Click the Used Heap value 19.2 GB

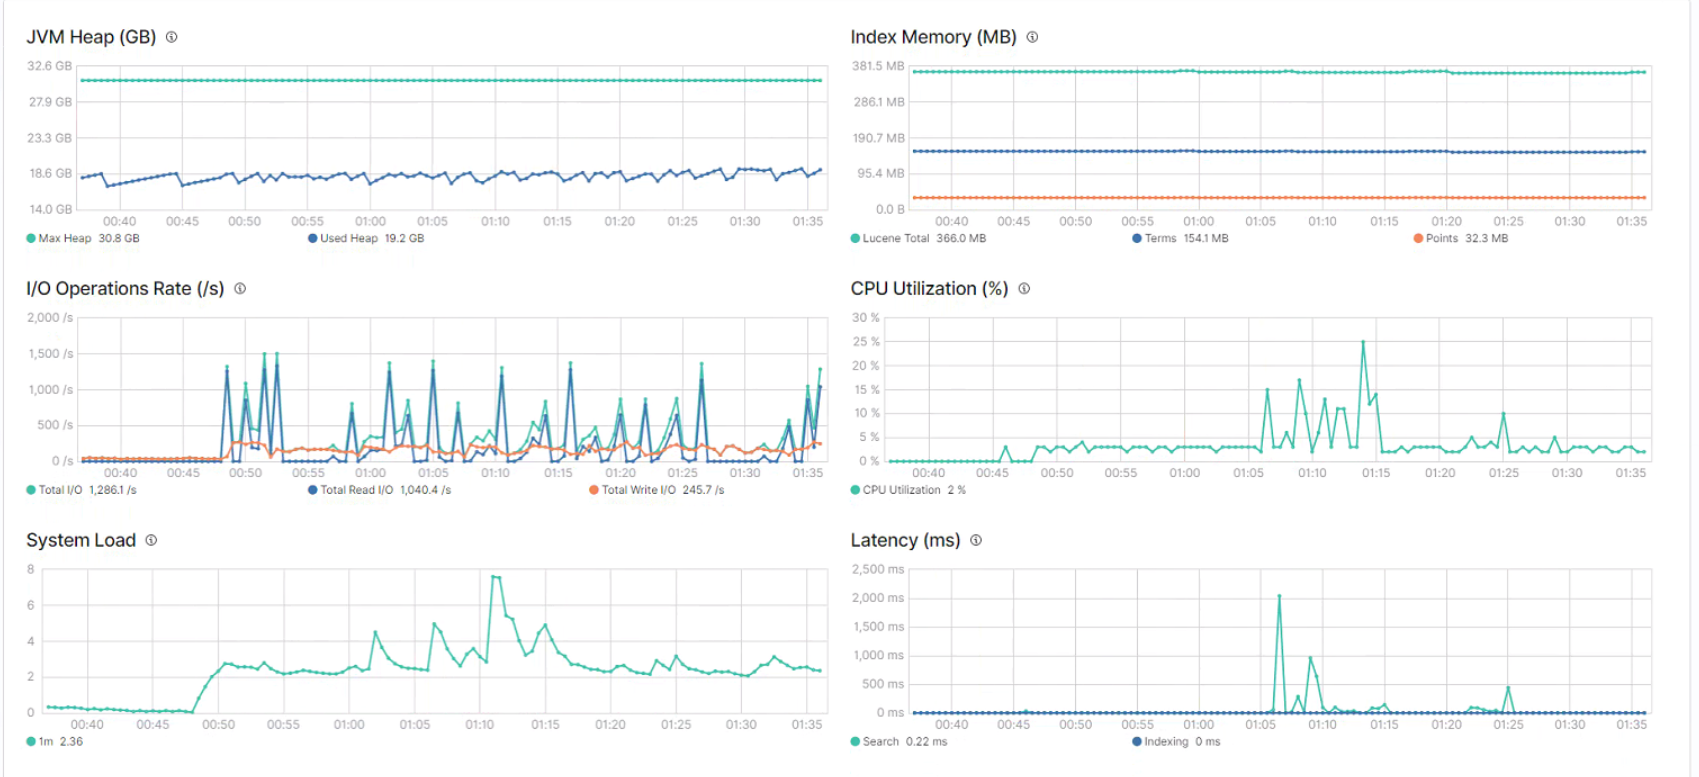[404, 238]
